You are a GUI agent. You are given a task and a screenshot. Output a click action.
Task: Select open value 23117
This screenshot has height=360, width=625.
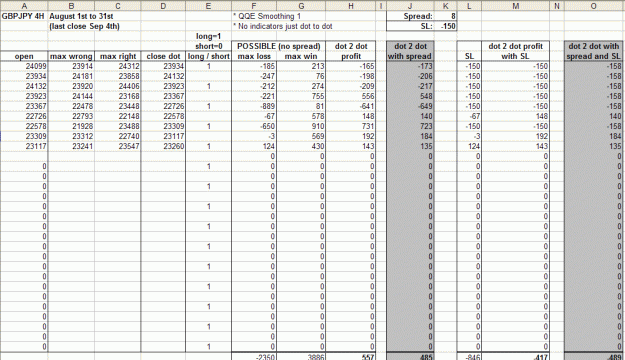click(24, 146)
